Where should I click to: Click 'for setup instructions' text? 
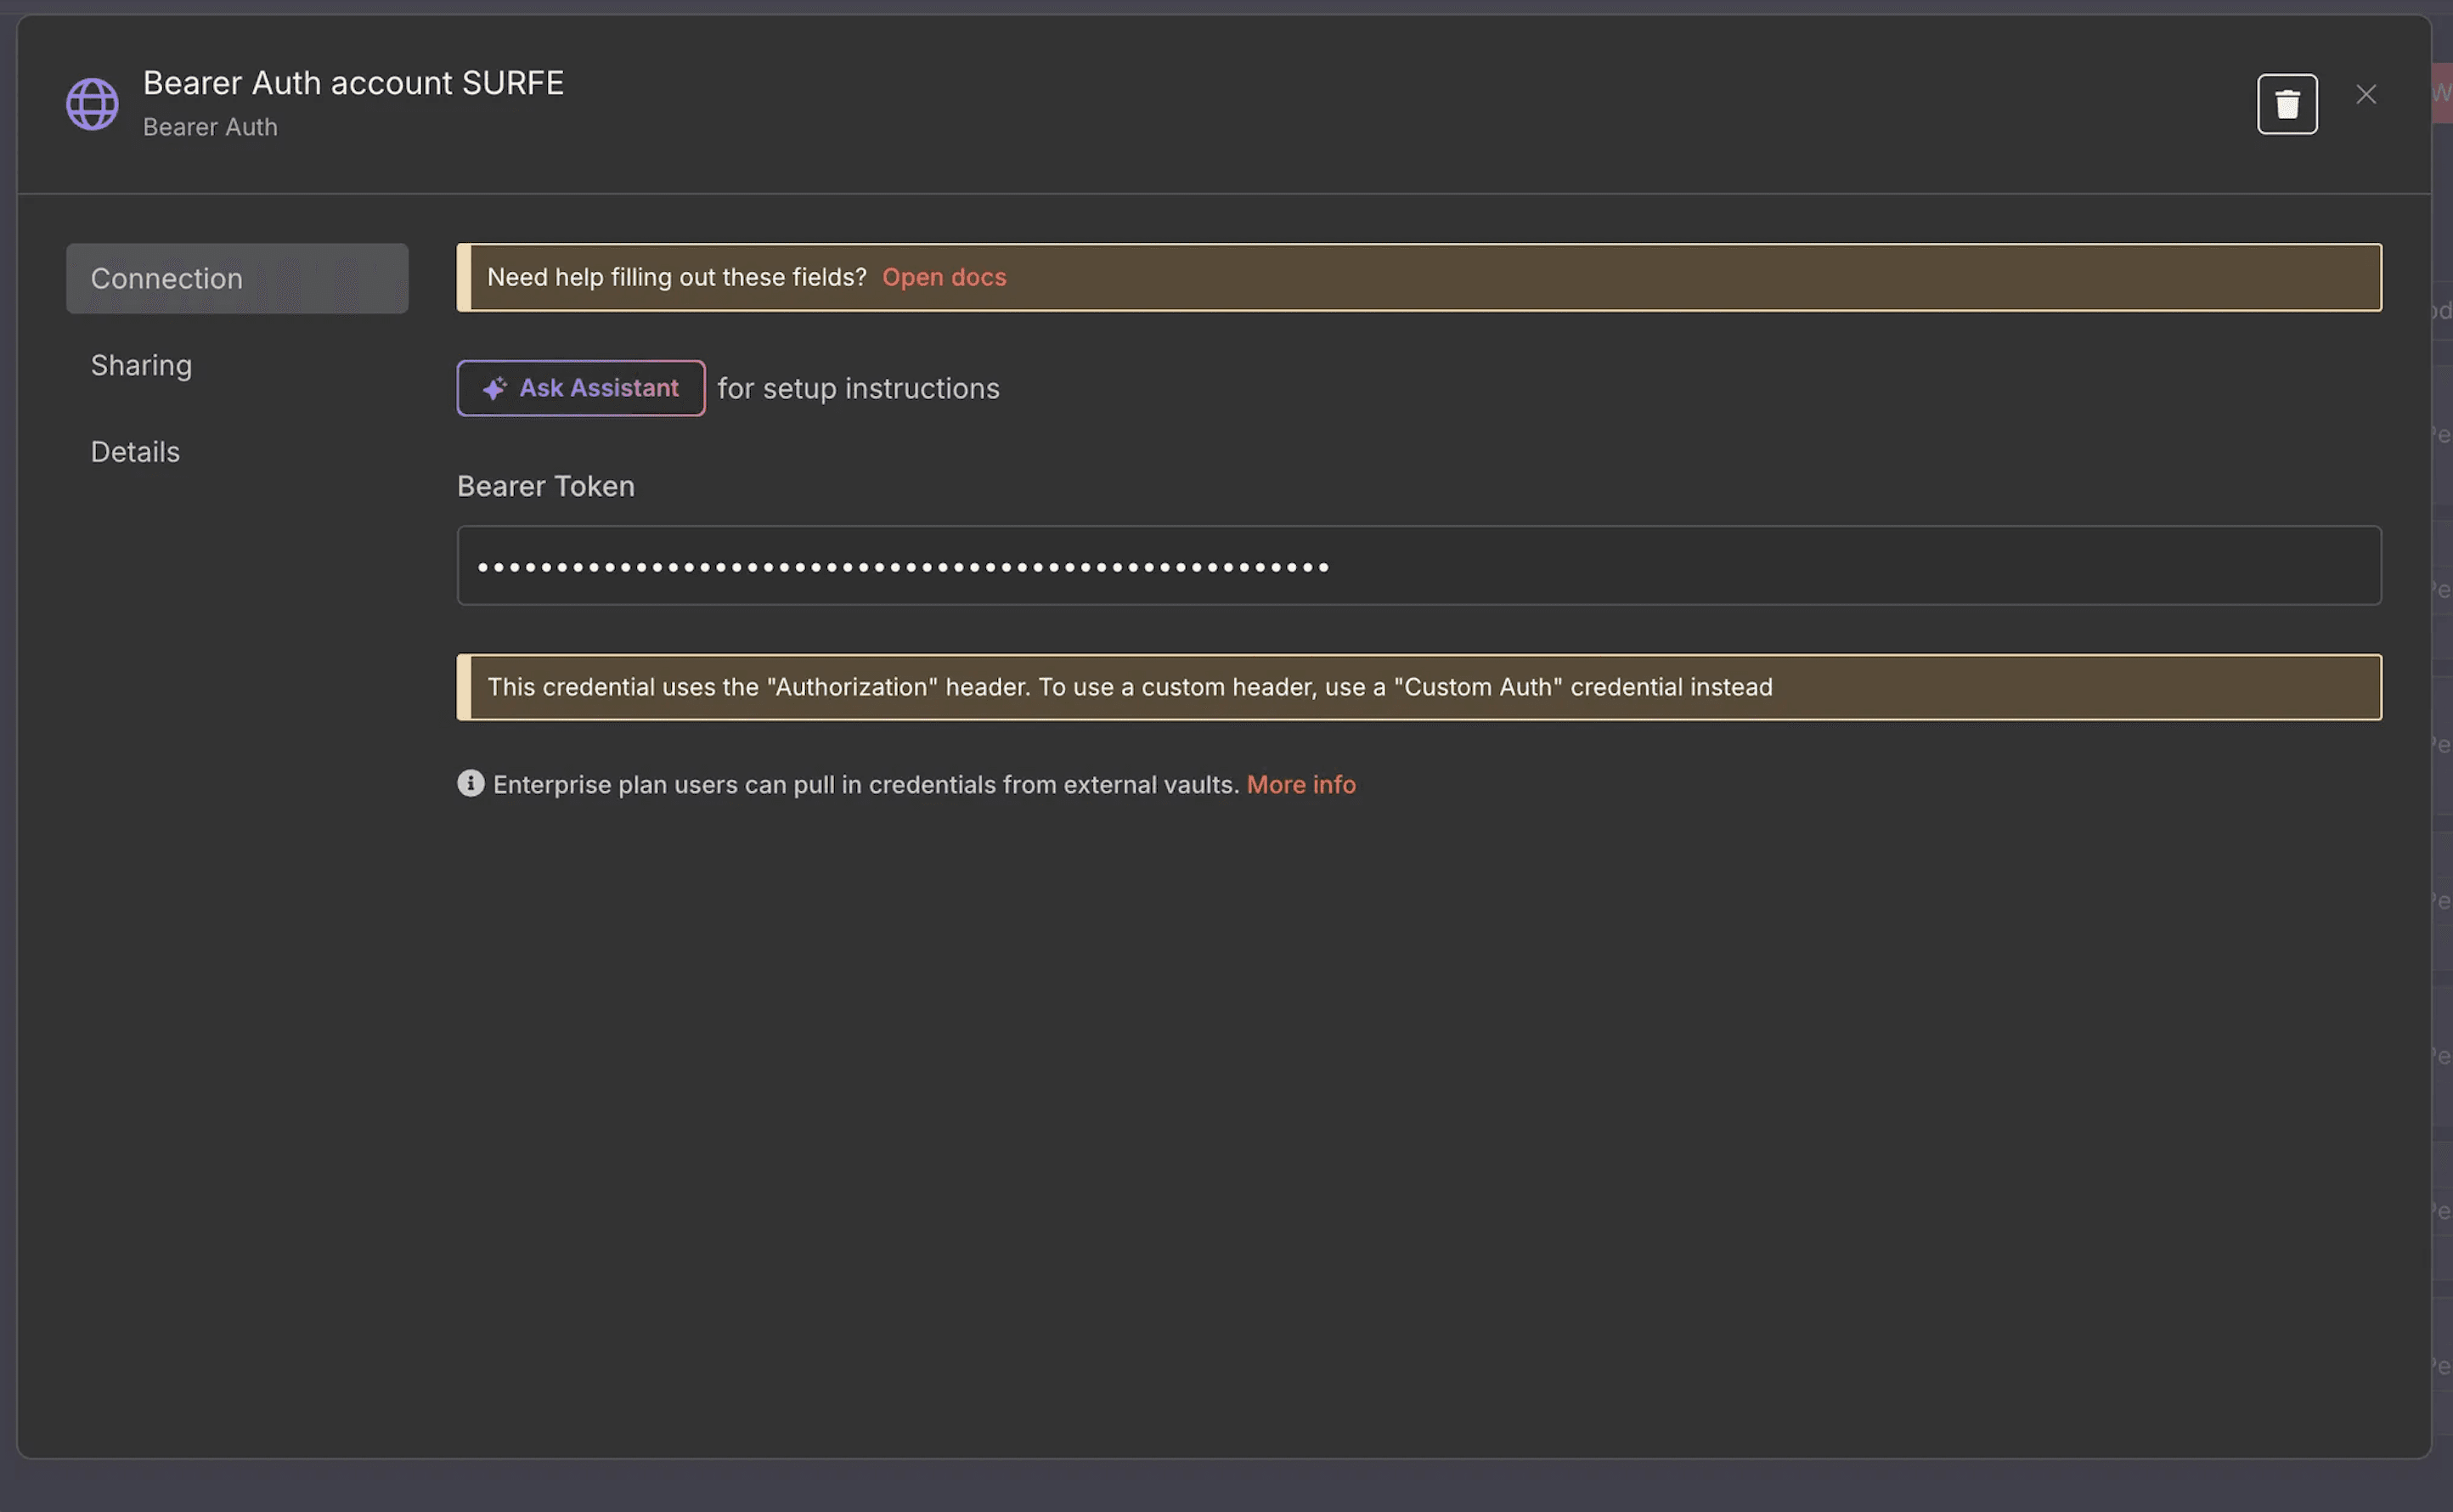(x=858, y=389)
